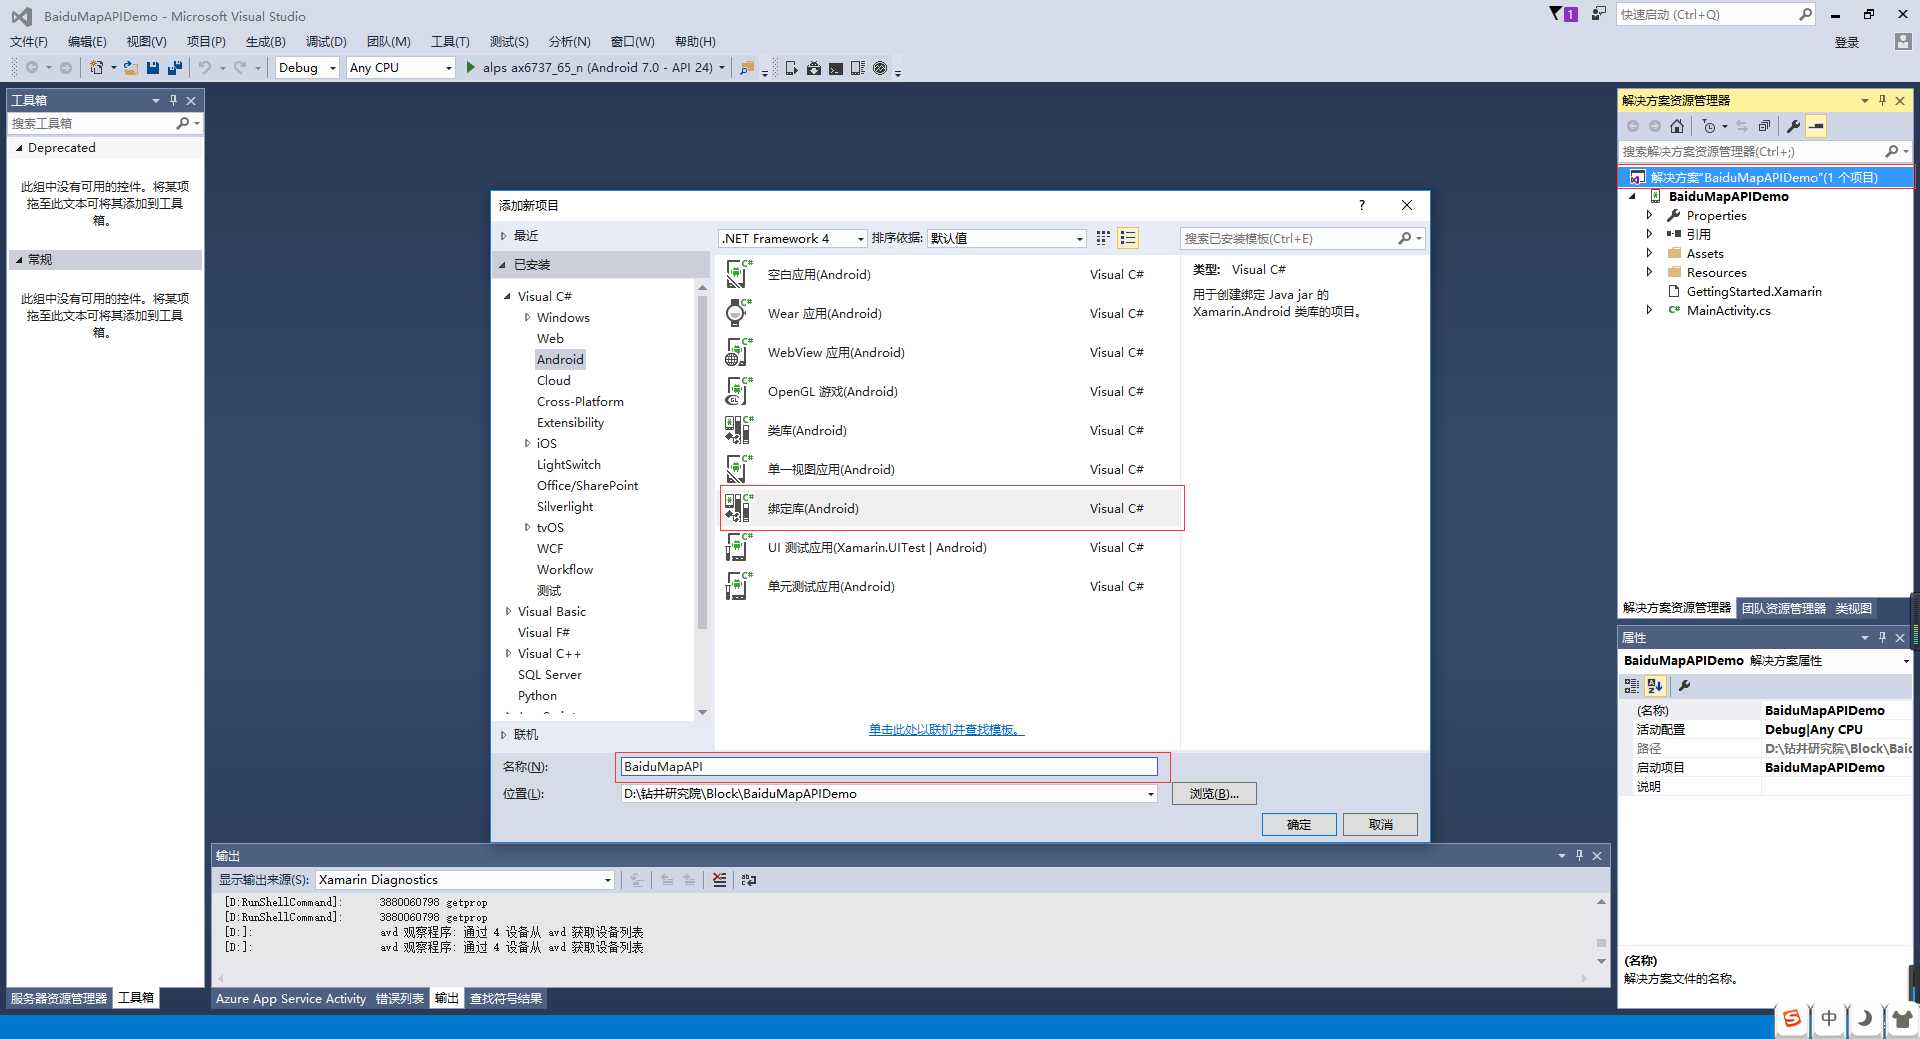Click the green Start debugging arrow
The image size is (1920, 1039).
click(470, 68)
